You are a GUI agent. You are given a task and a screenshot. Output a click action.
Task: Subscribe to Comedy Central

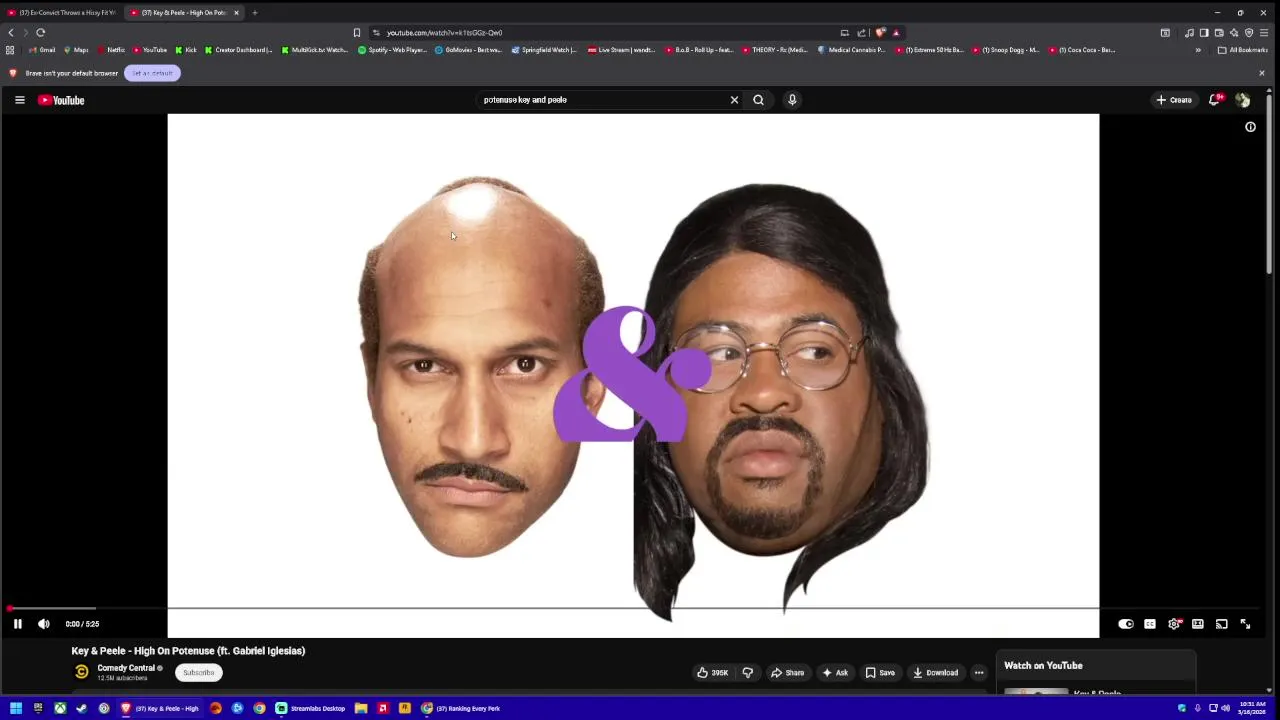(199, 673)
